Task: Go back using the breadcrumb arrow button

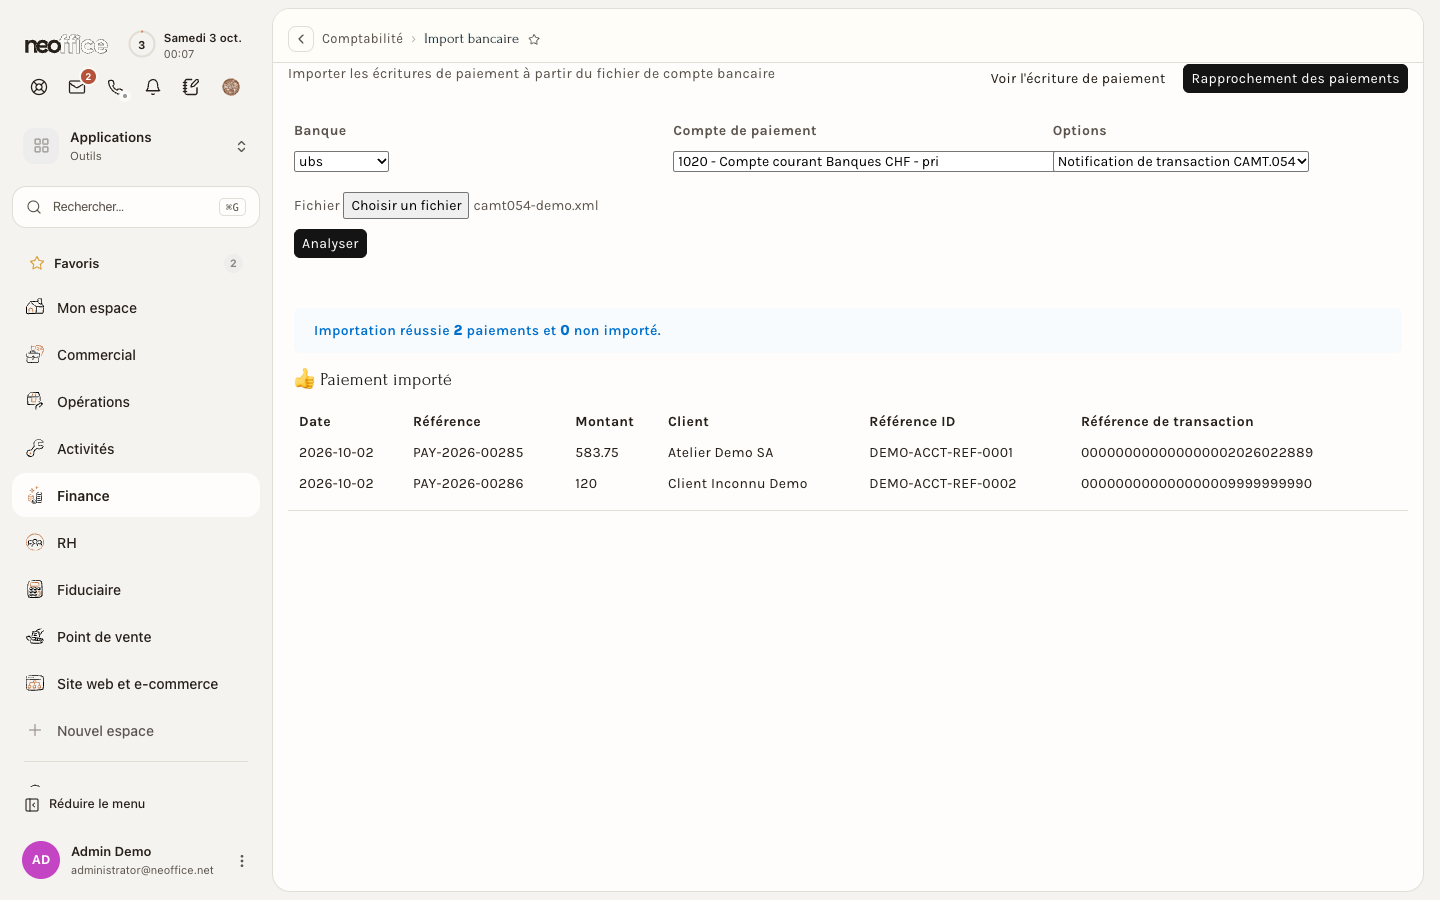Action: tap(301, 39)
